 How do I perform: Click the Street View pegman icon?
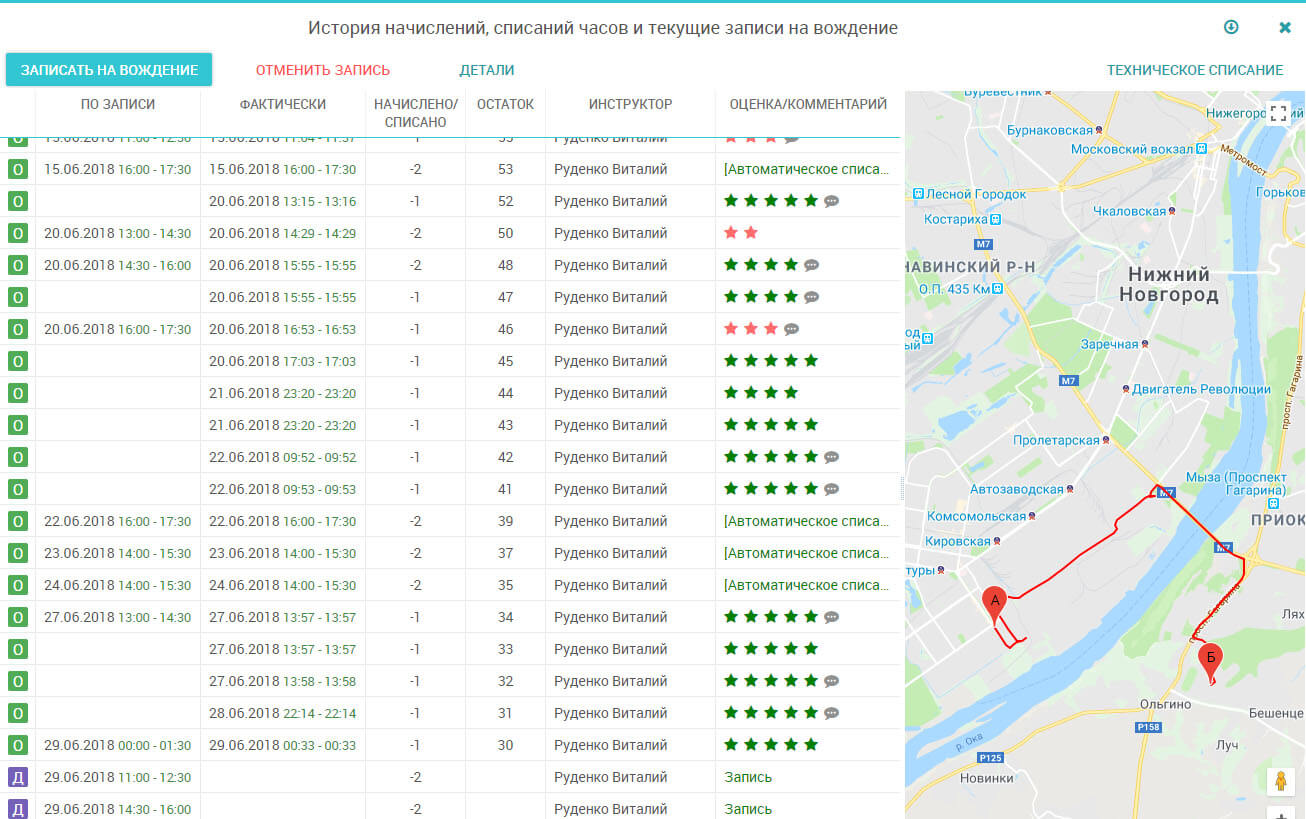(x=1280, y=781)
